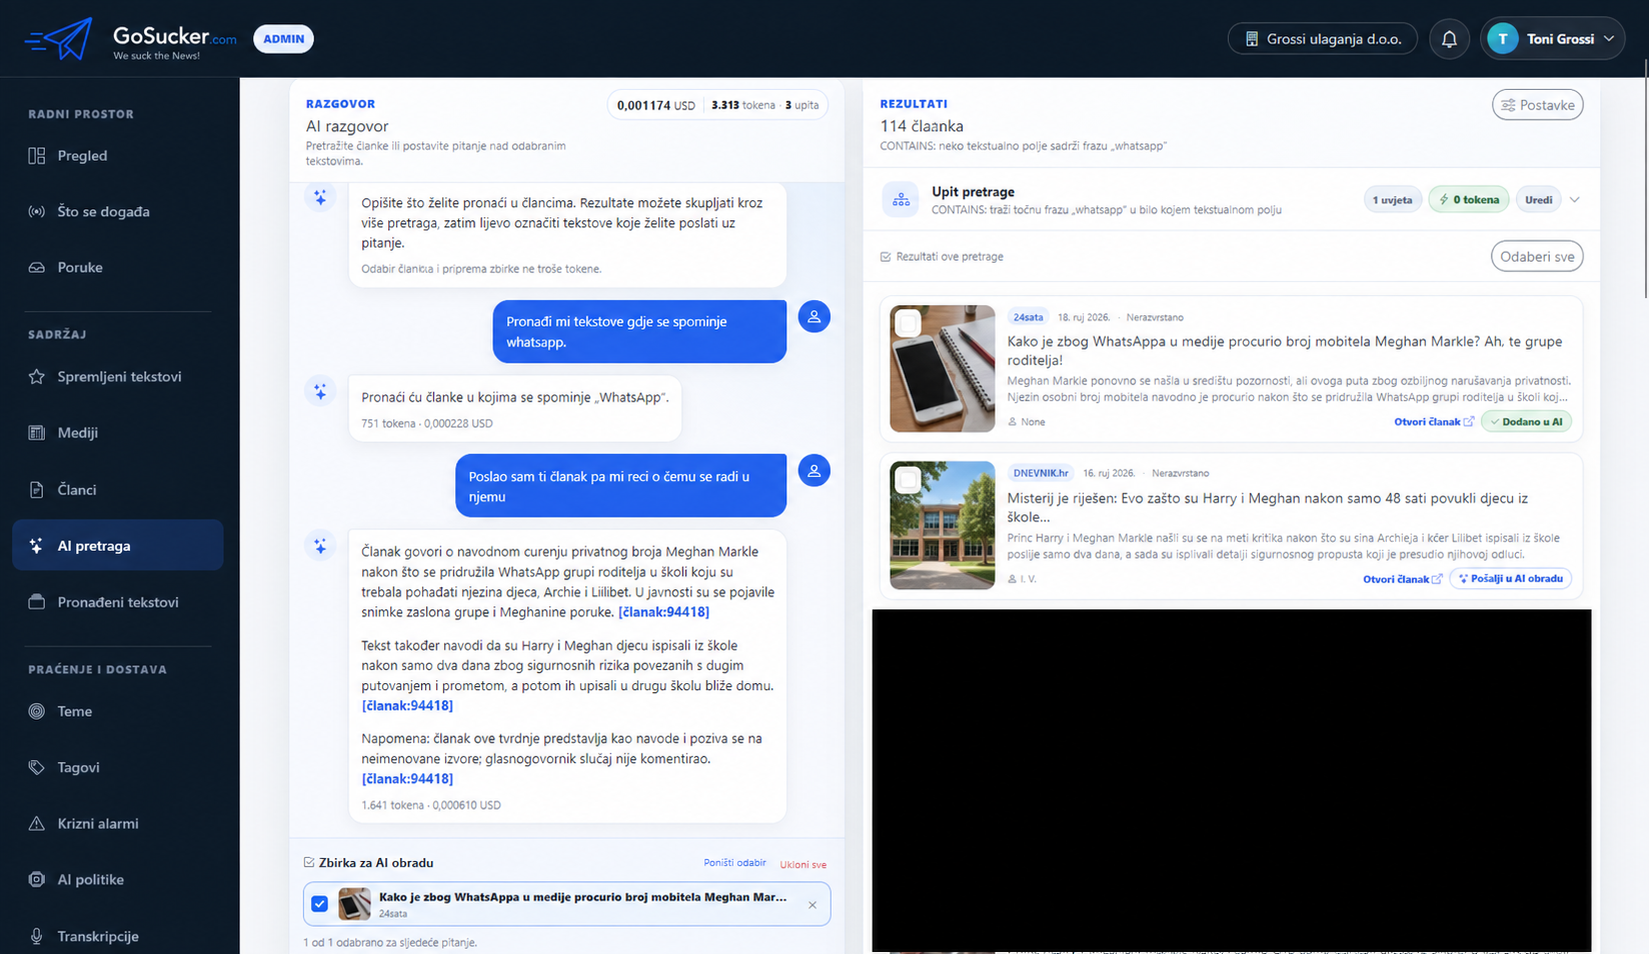Click the Pronađeni tekstovi folder icon

[37, 602]
